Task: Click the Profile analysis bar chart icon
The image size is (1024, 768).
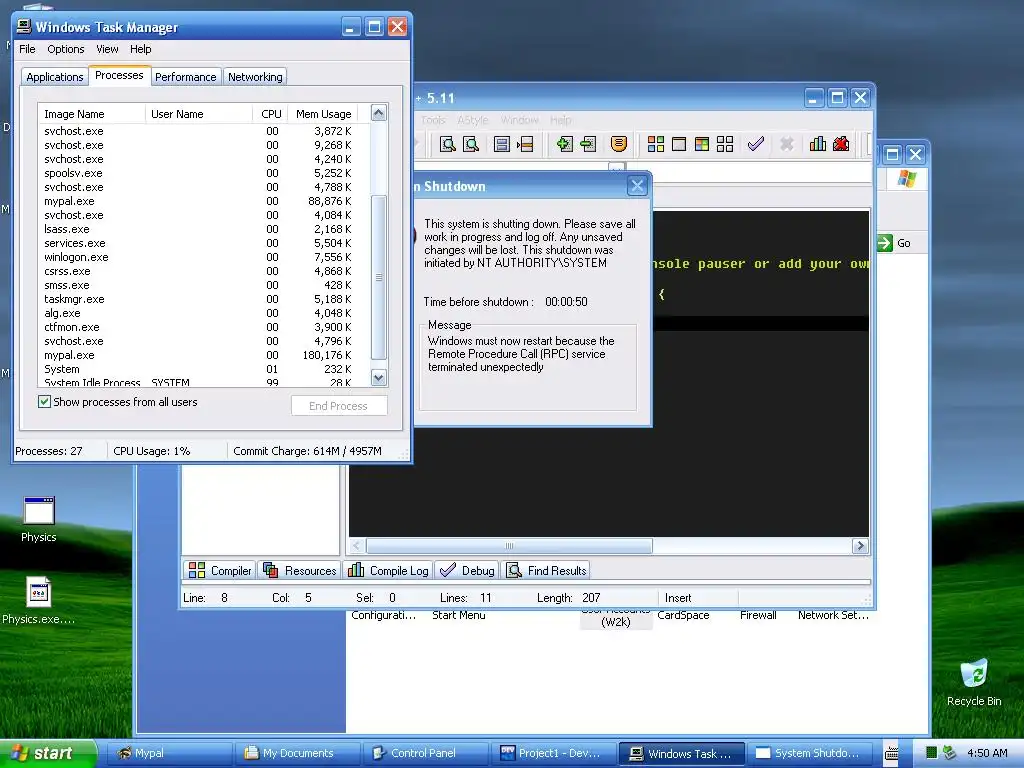Action: (818, 144)
